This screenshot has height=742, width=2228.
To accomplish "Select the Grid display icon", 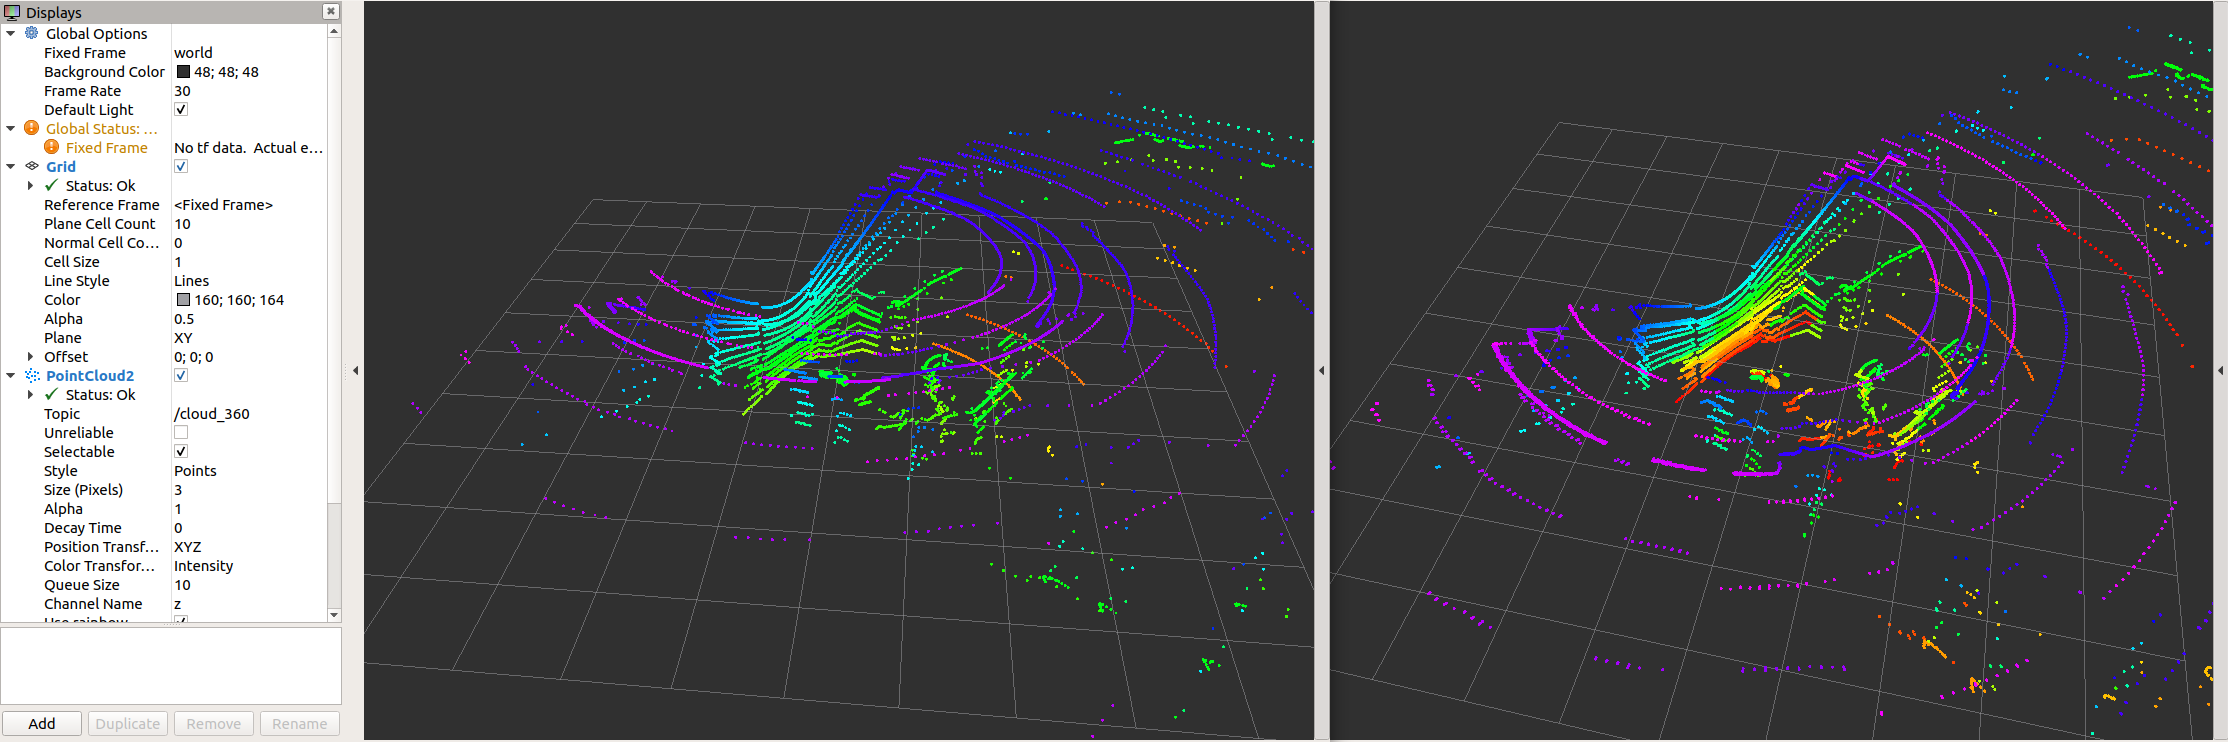I will [32, 166].
